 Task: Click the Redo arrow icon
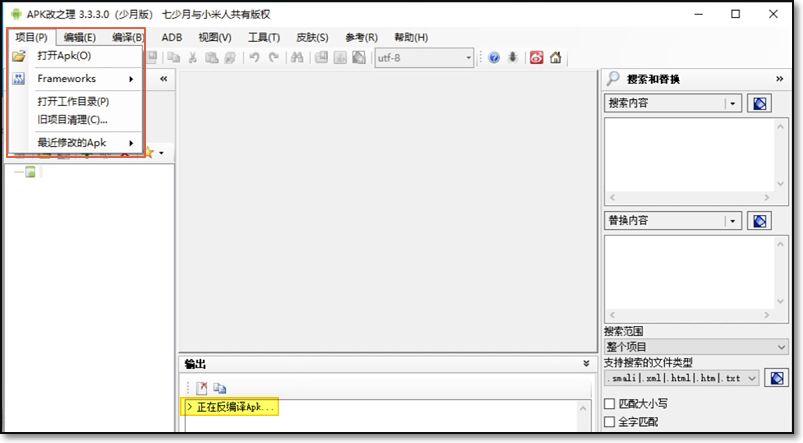pyautogui.click(x=274, y=57)
